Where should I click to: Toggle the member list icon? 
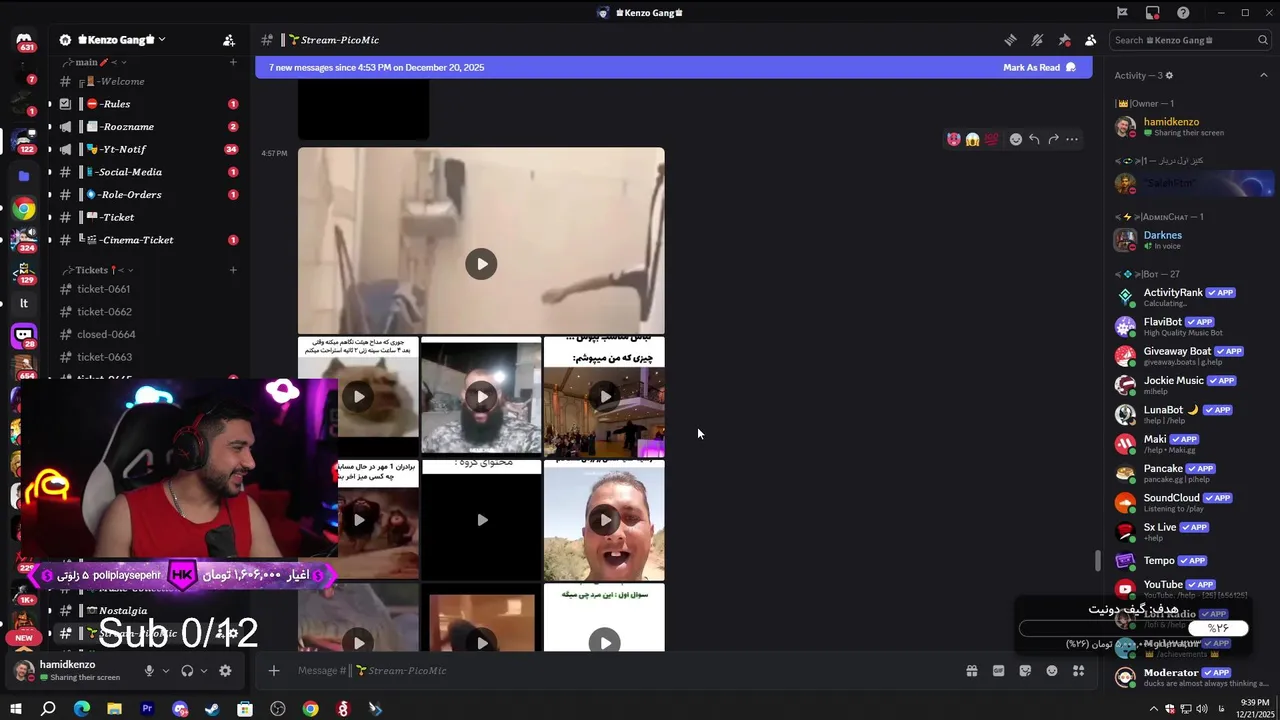click(1090, 40)
